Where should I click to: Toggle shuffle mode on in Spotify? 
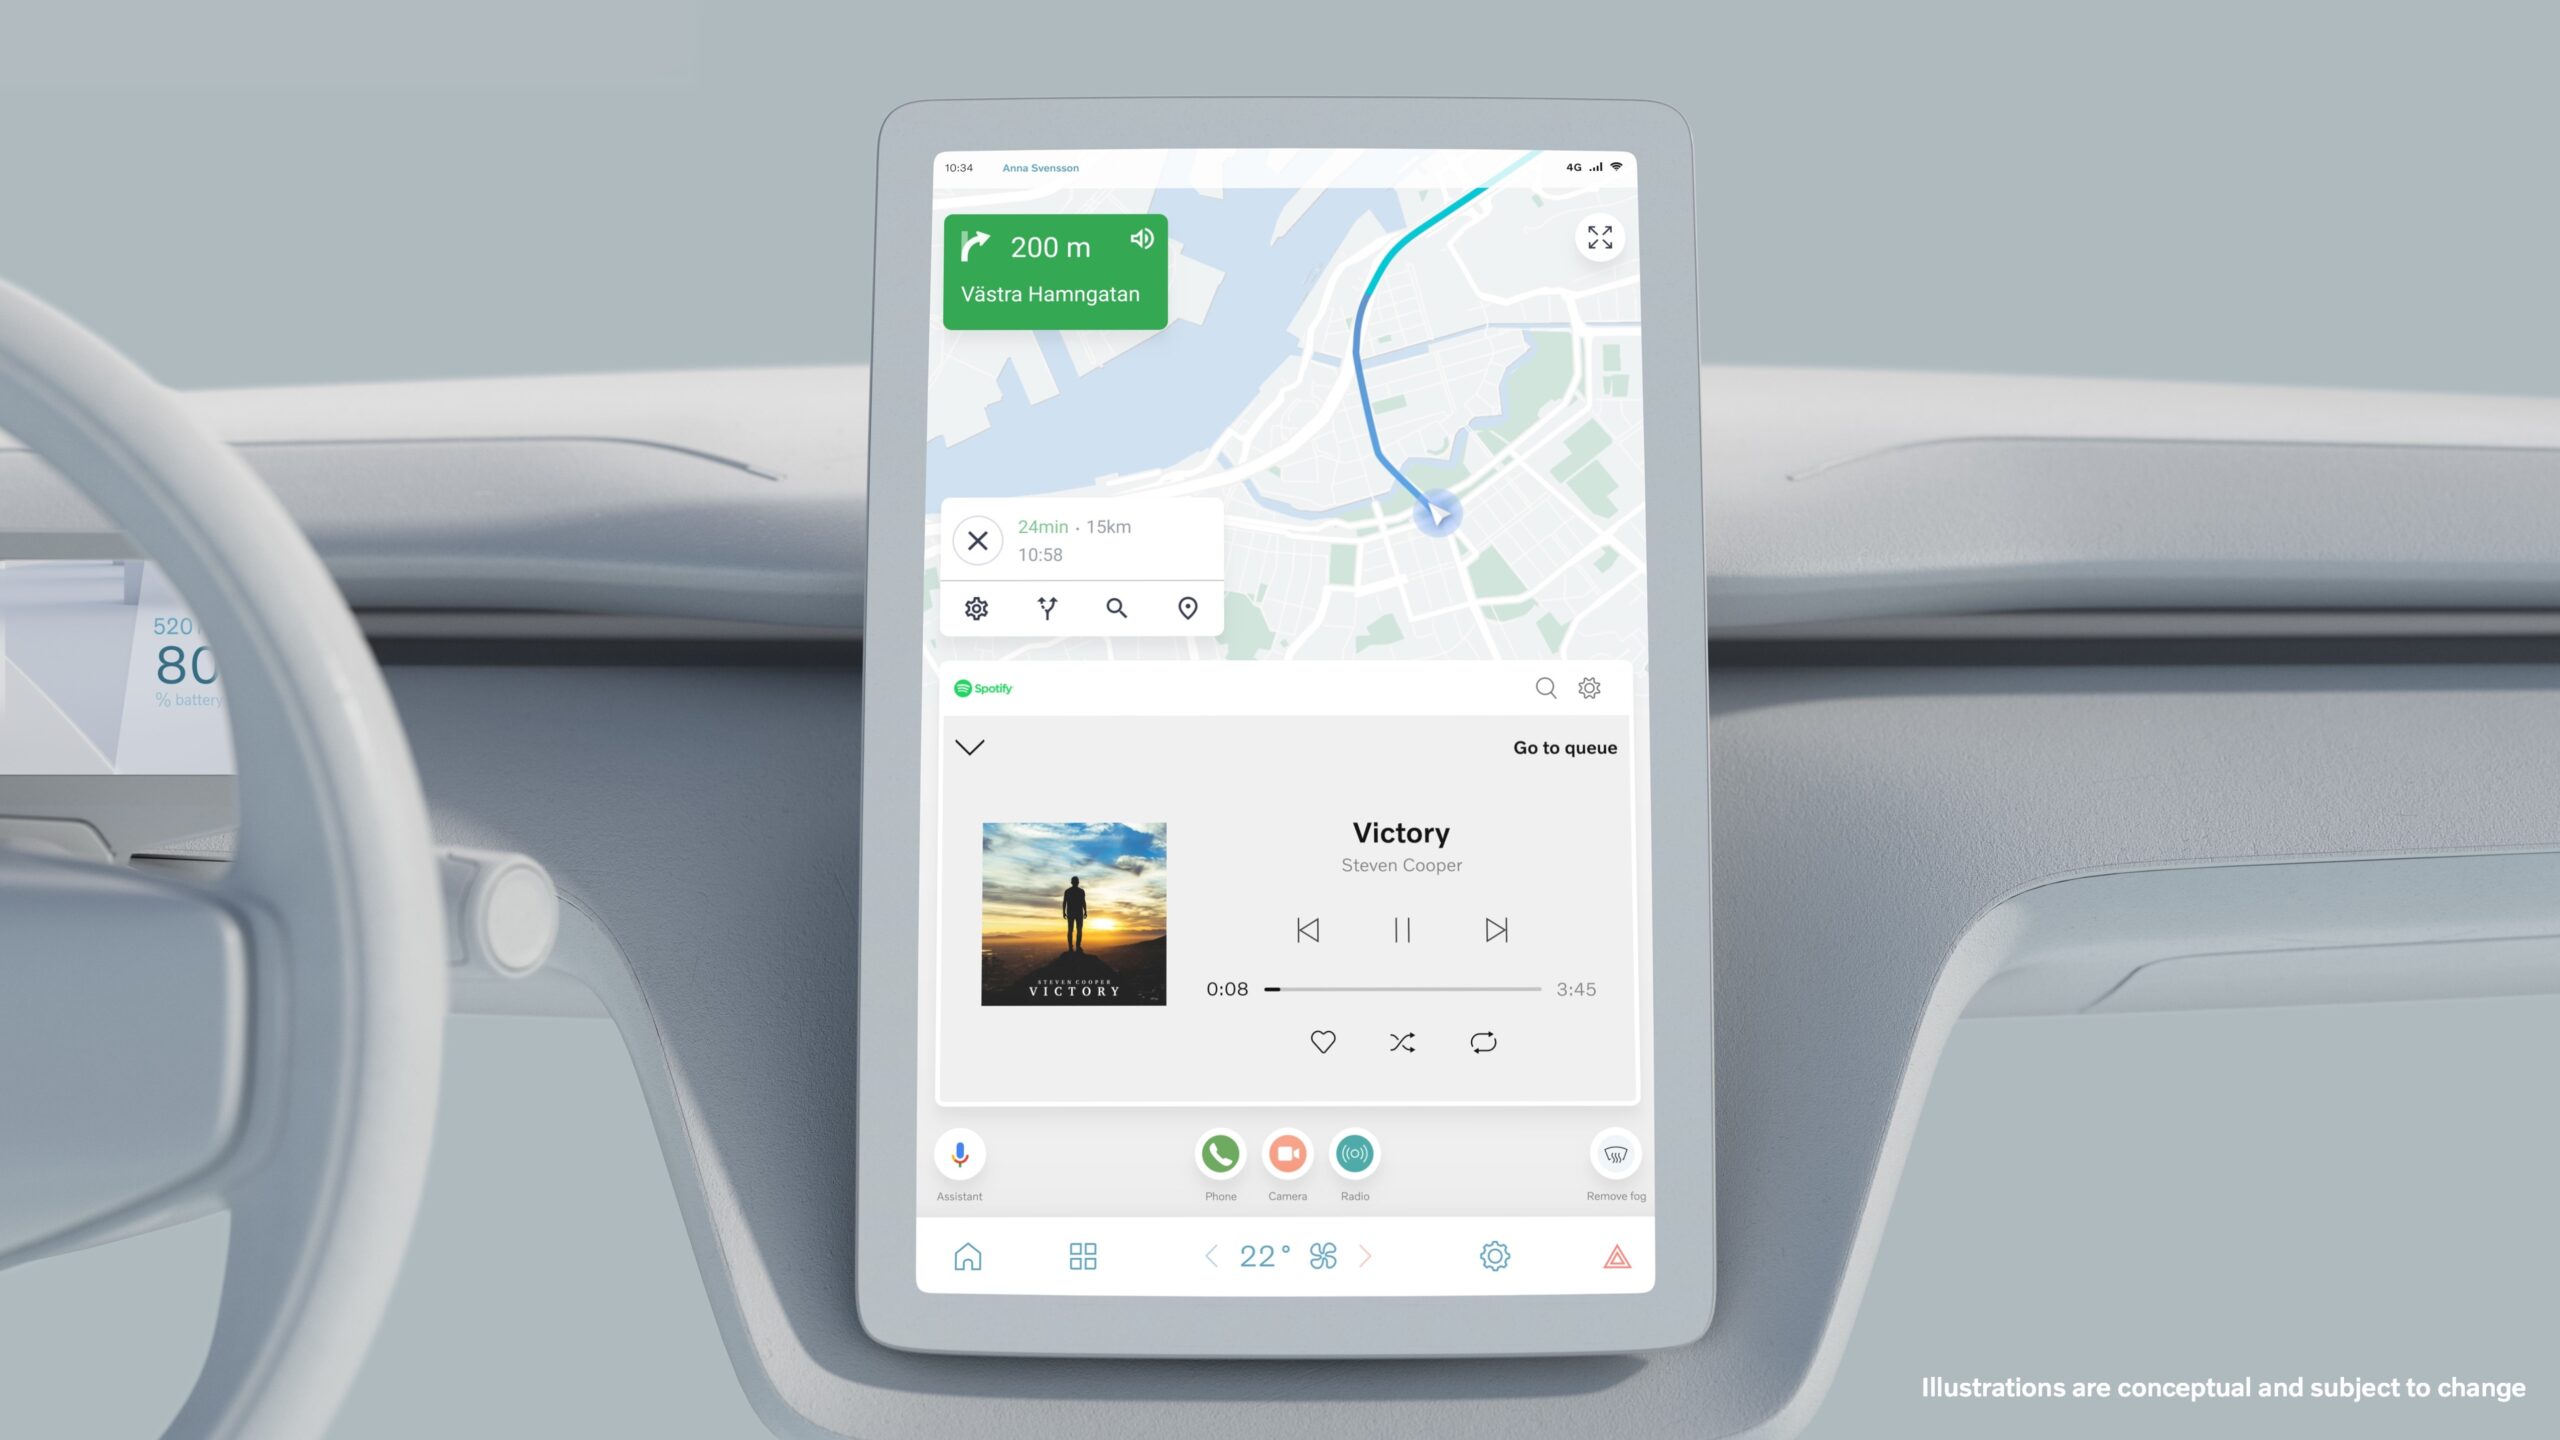click(1401, 1041)
